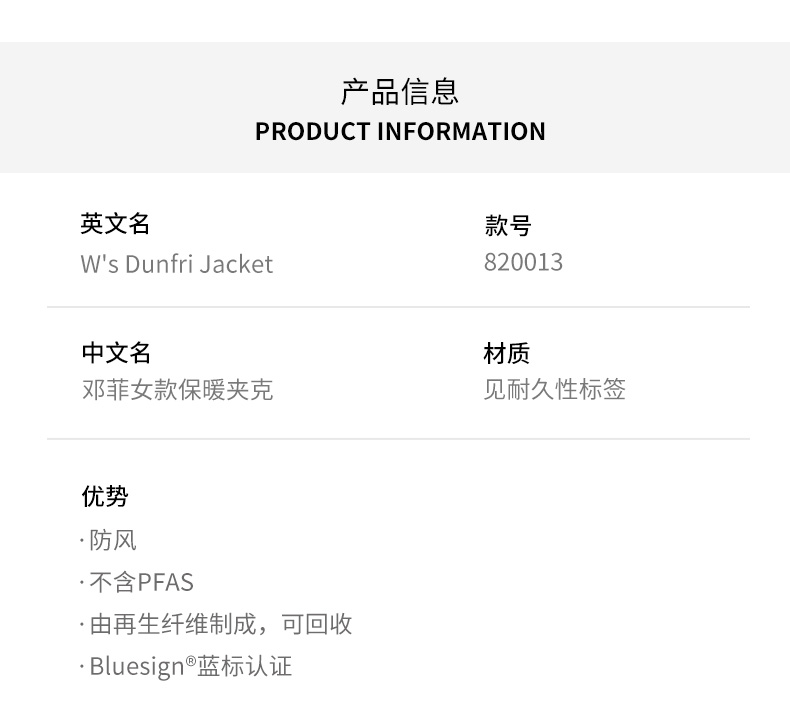The height and width of the screenshot is (706, 790).
Task: Click the 英文名 field label
Action: coord(115,224)
